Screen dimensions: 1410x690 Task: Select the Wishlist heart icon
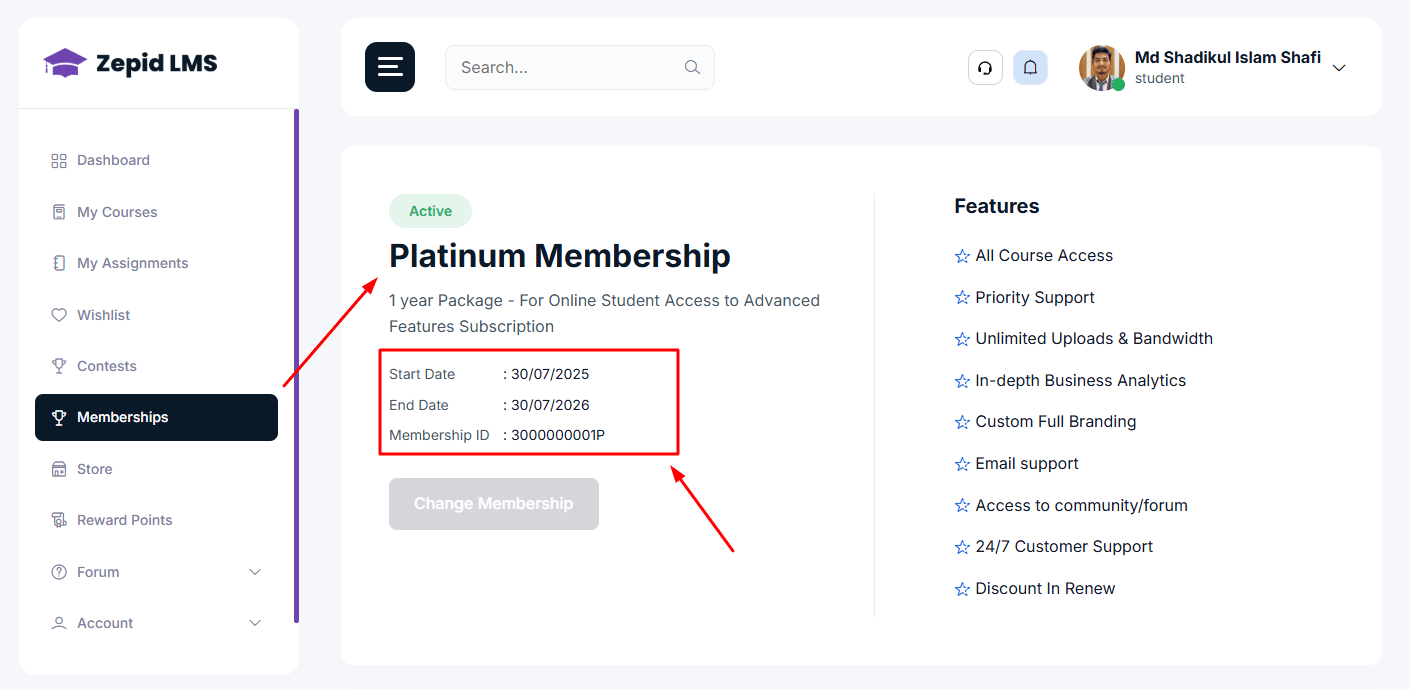coord(59,314)
